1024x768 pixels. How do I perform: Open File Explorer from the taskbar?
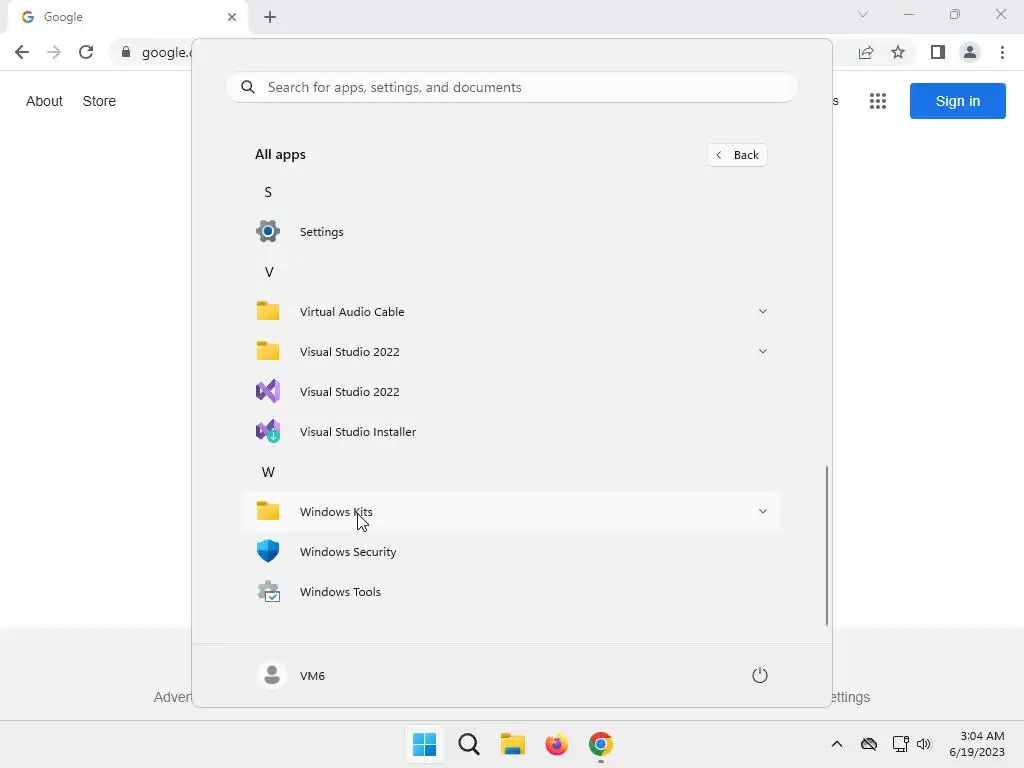513,744
